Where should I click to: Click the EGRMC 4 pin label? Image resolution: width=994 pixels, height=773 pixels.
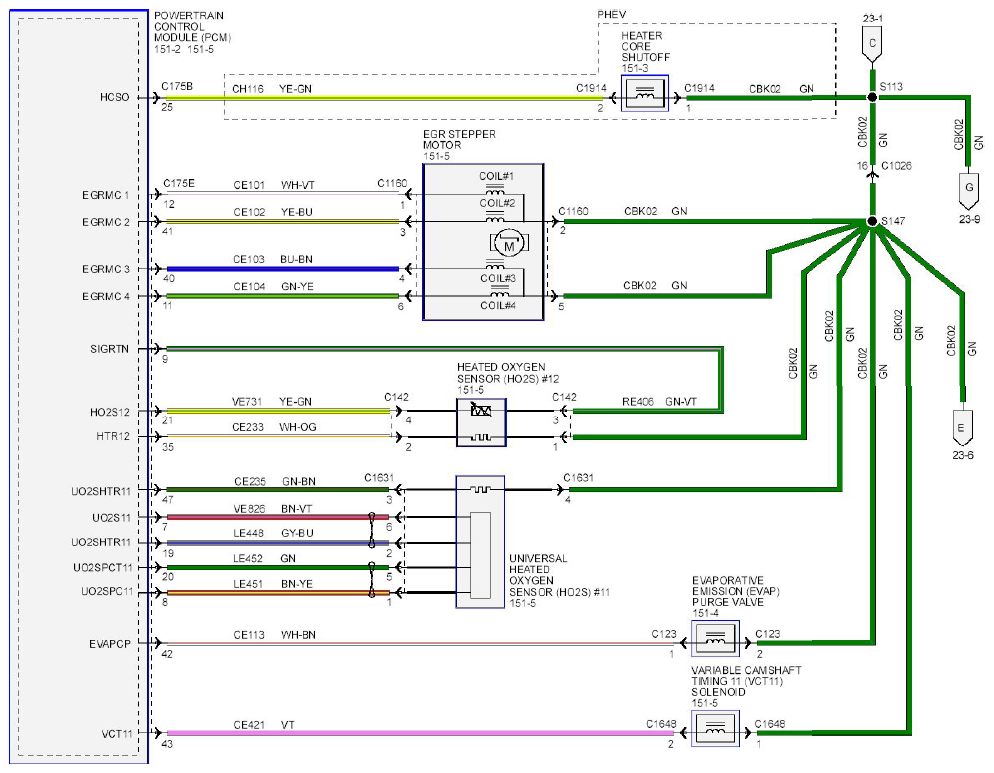[105, 296]
